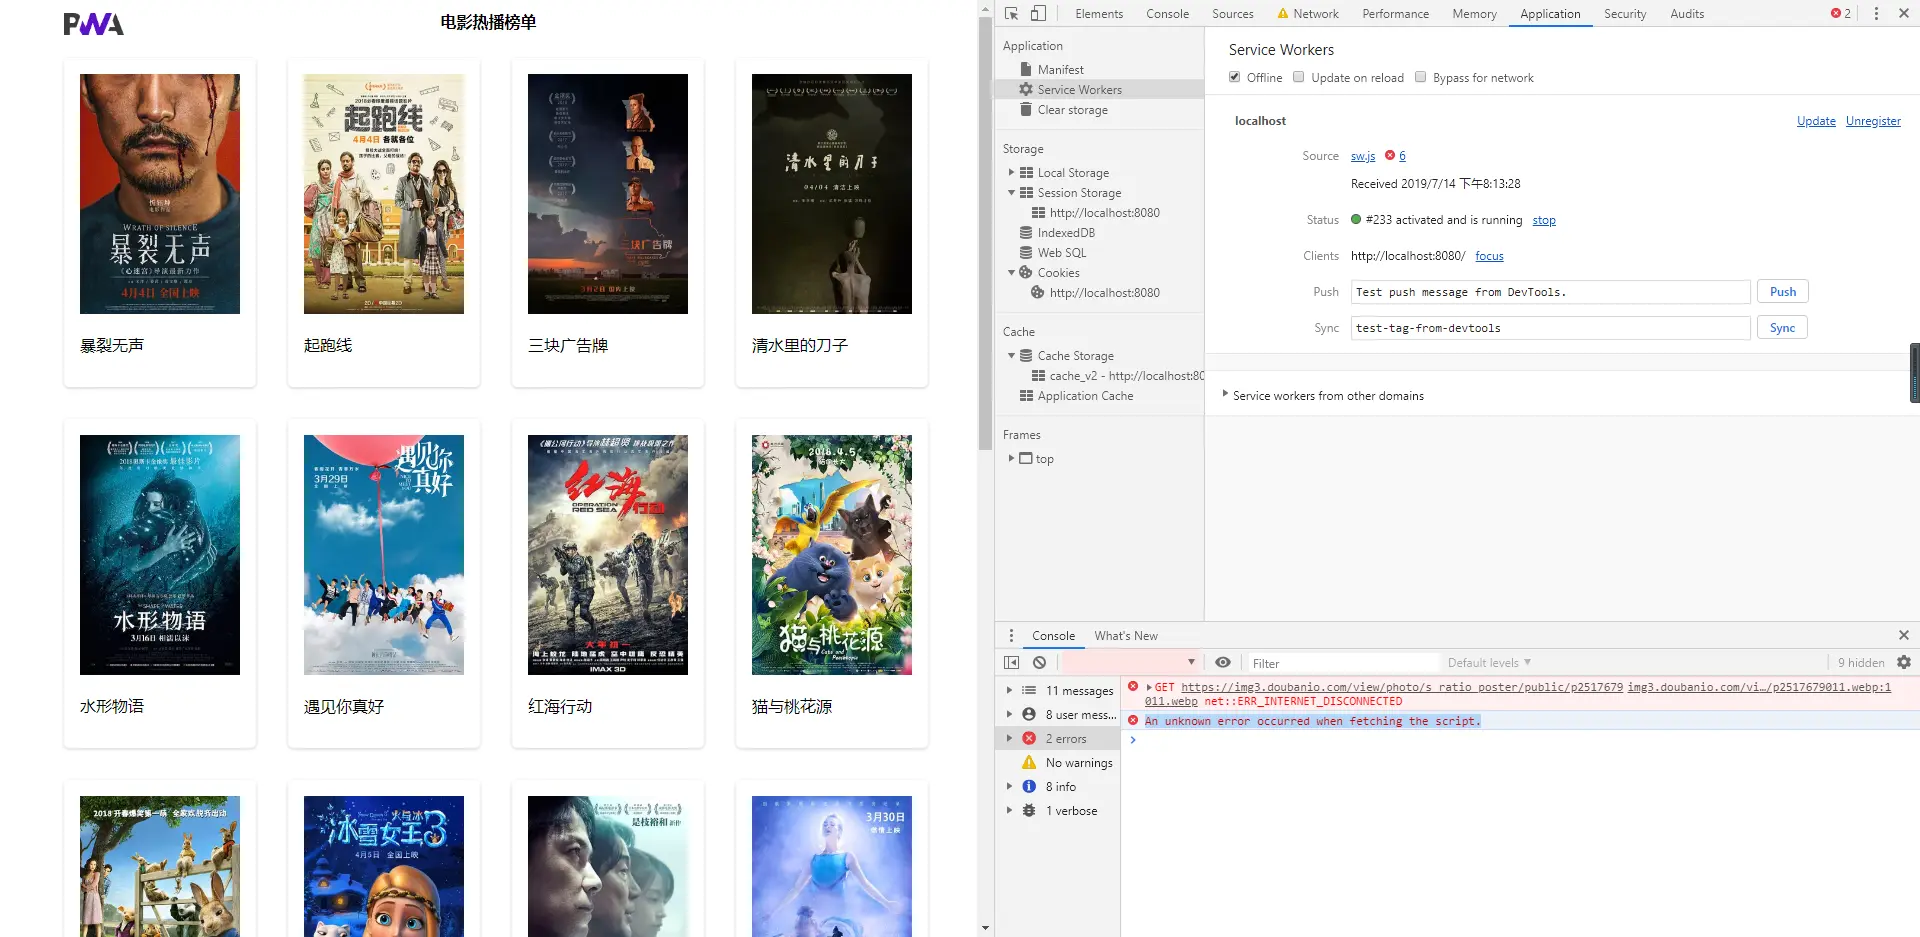Viewport: 1920px width, 937px height.
Task: Open the Default levels dropdown
Action: [1489, 662]
